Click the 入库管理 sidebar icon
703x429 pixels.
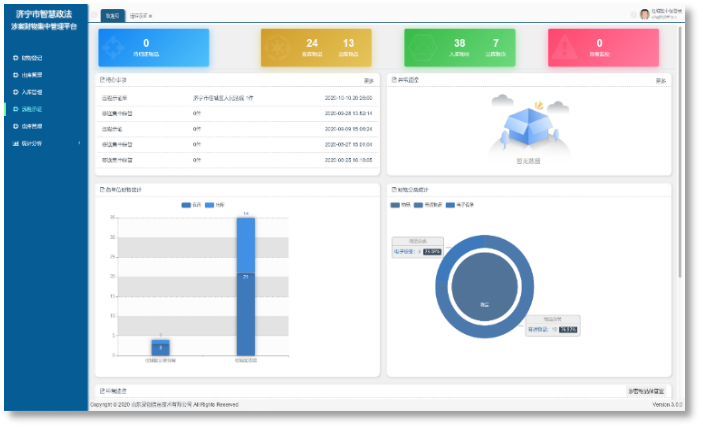(15, 91)
